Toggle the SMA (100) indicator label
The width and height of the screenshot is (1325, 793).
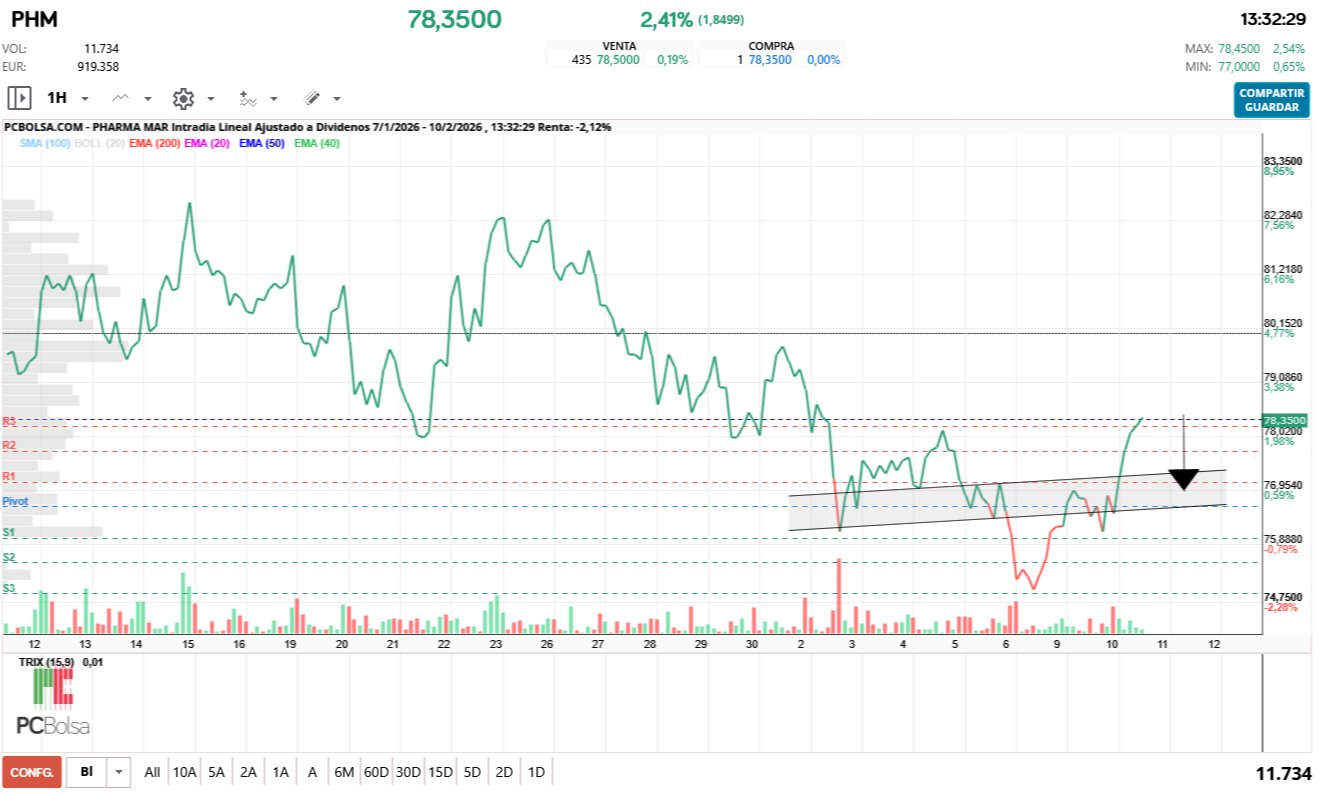tap(44, 142)
